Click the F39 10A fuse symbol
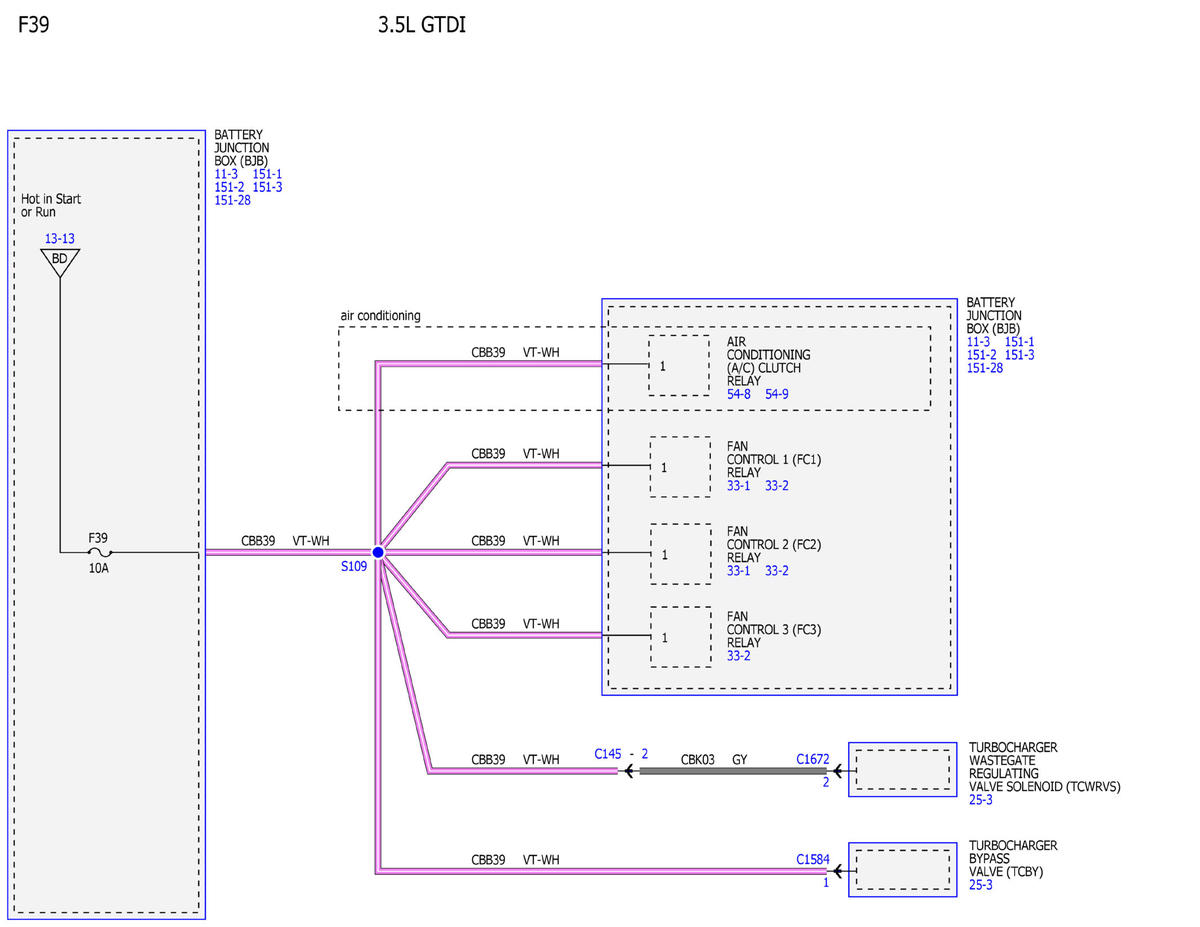The height and width of the screenshot is (927, 1200). click(x=98, y=552)
